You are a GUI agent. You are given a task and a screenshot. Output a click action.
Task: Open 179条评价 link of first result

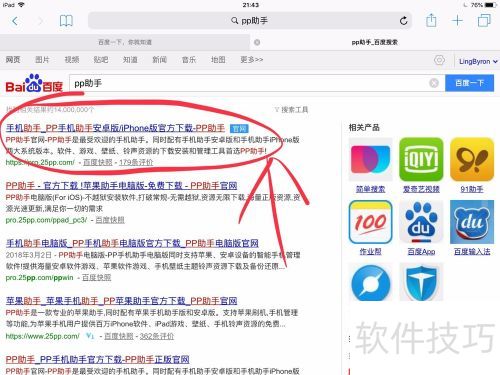pos(136,162)
